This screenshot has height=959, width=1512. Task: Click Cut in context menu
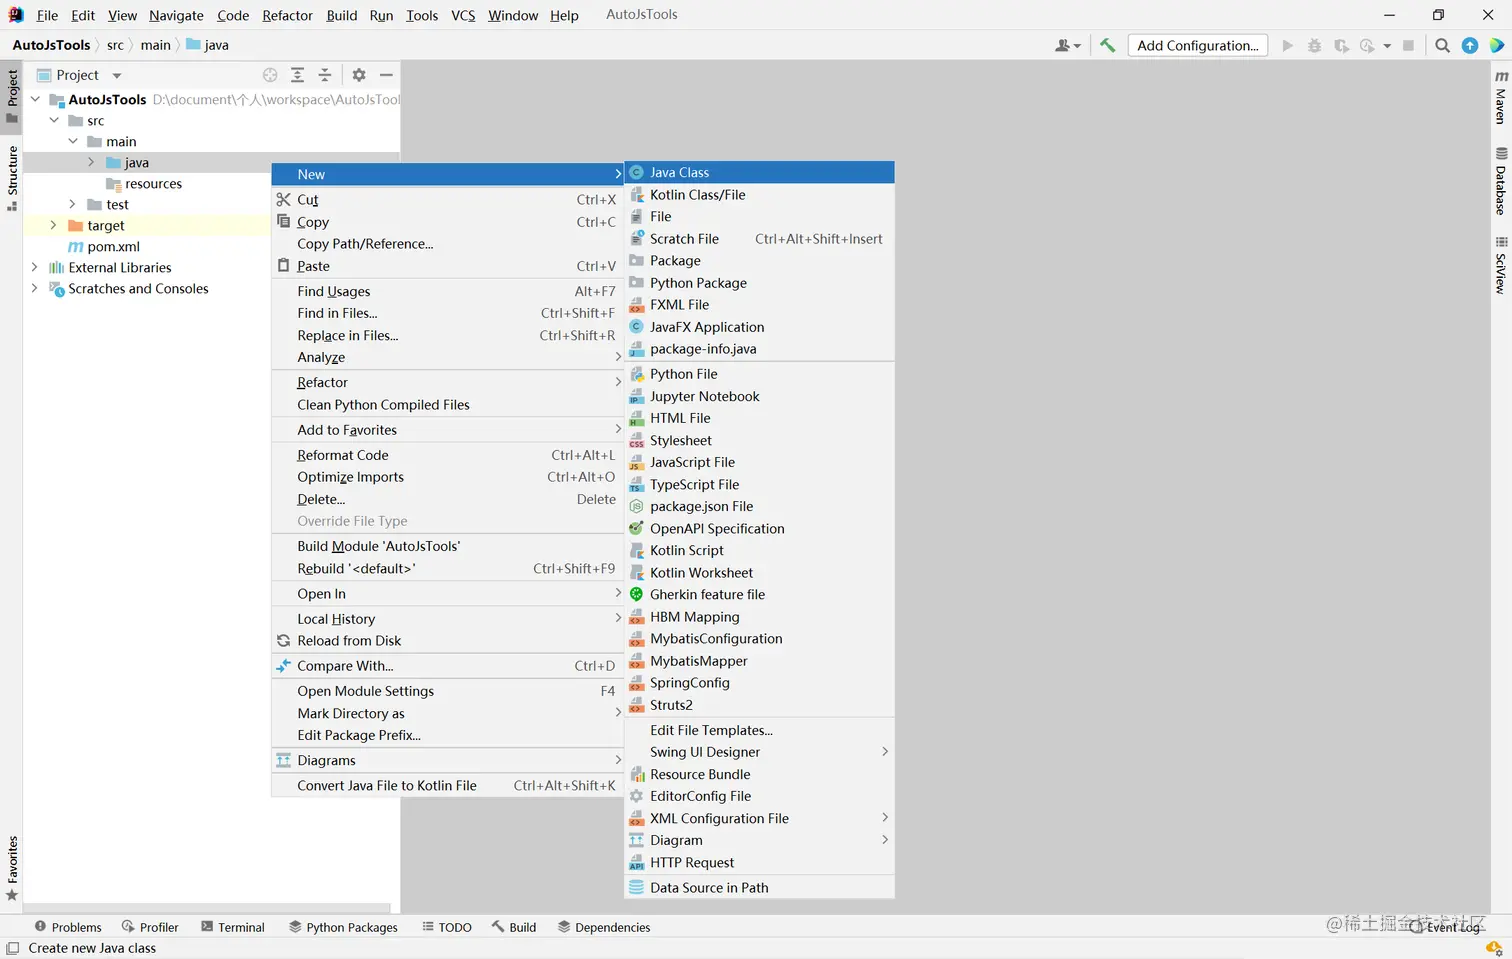click(x=447, y=200)
